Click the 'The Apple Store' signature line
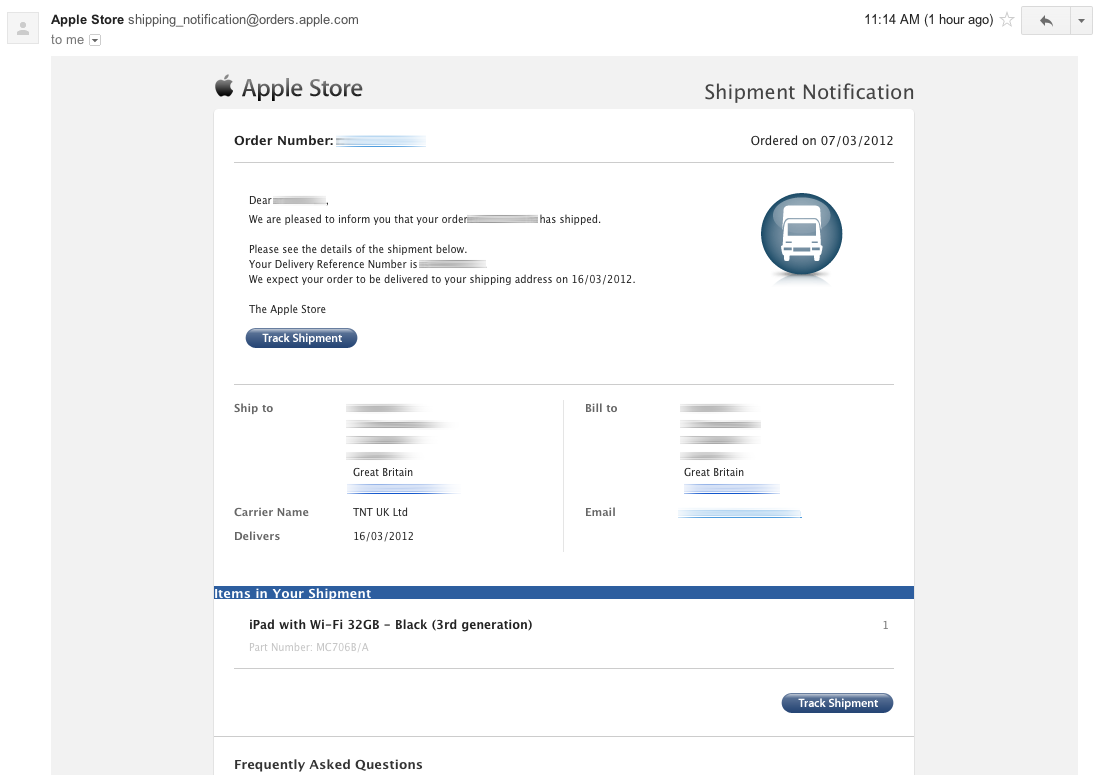Screen dimensions: 1100x775 click(287, 309)
